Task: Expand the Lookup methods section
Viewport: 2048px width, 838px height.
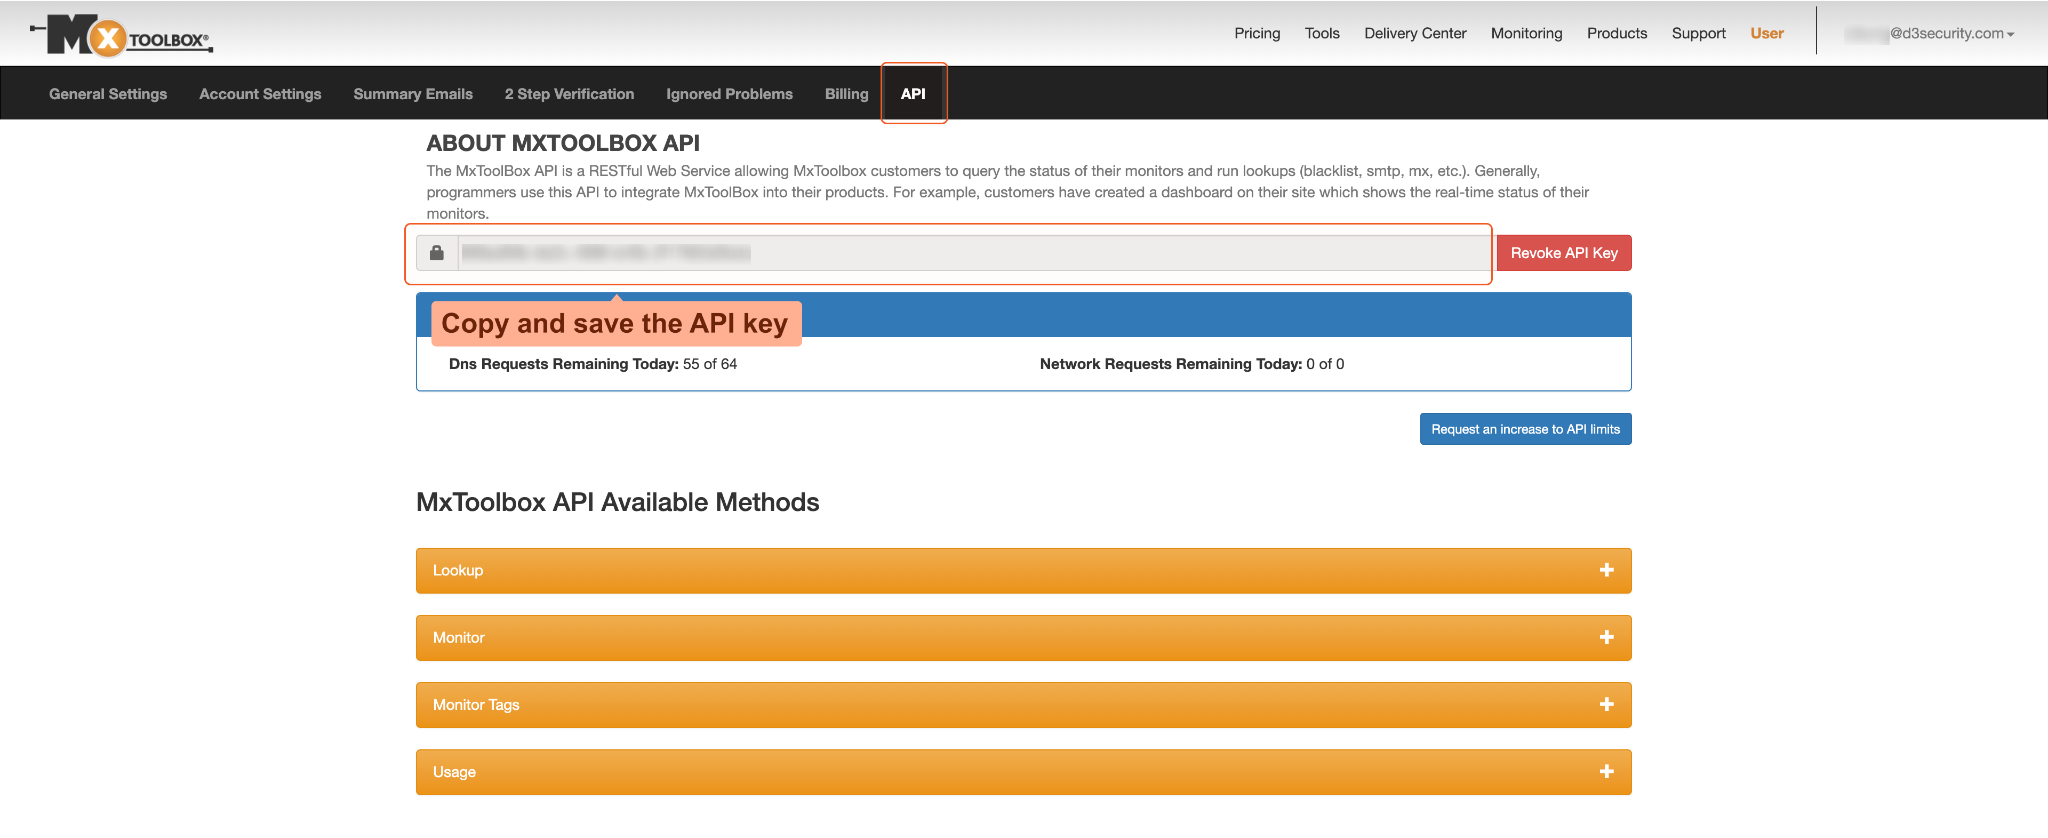Action: click(458, 570)
